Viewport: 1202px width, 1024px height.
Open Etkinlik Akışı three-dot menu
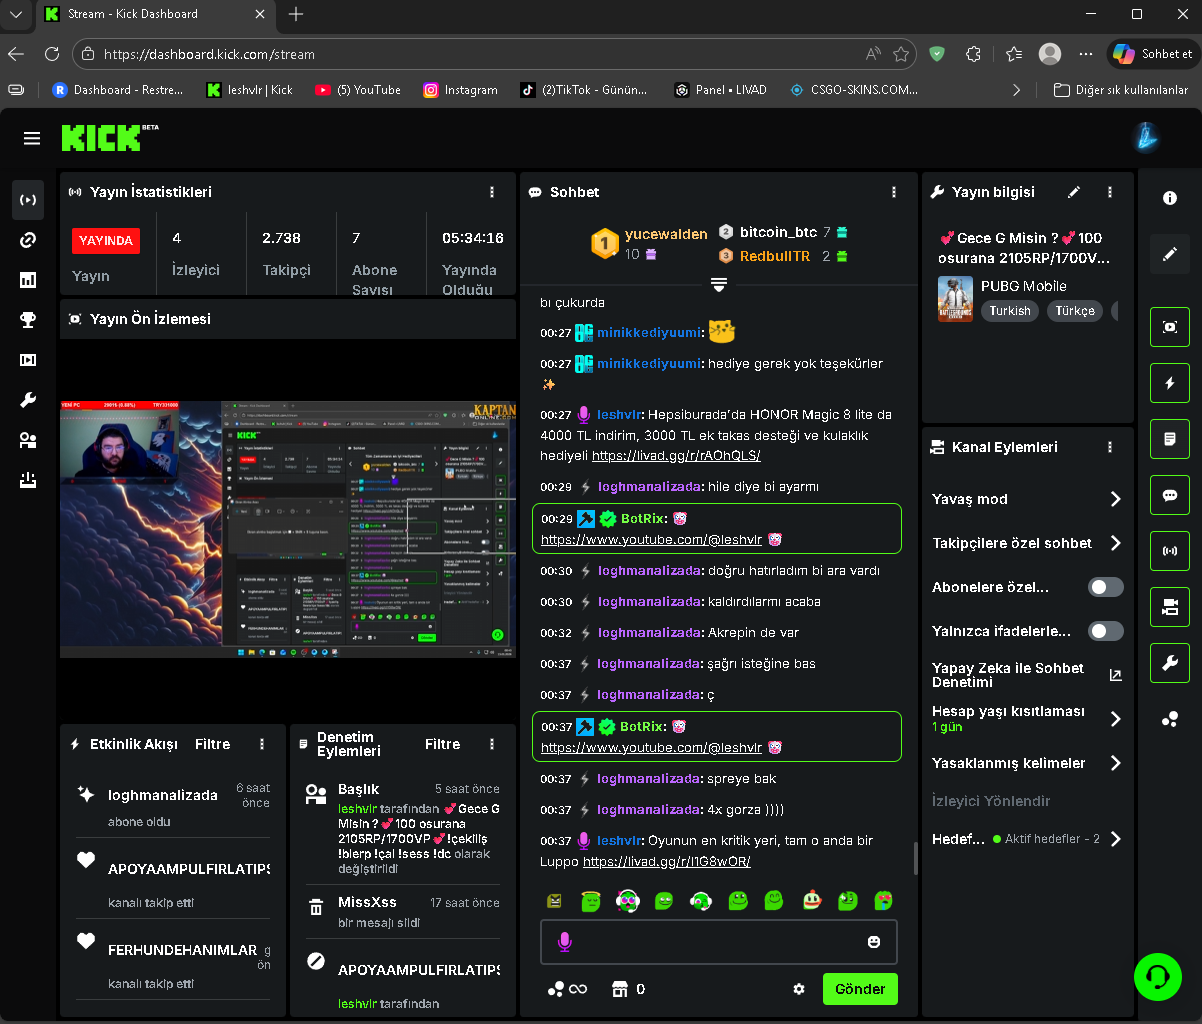point(262,744)
